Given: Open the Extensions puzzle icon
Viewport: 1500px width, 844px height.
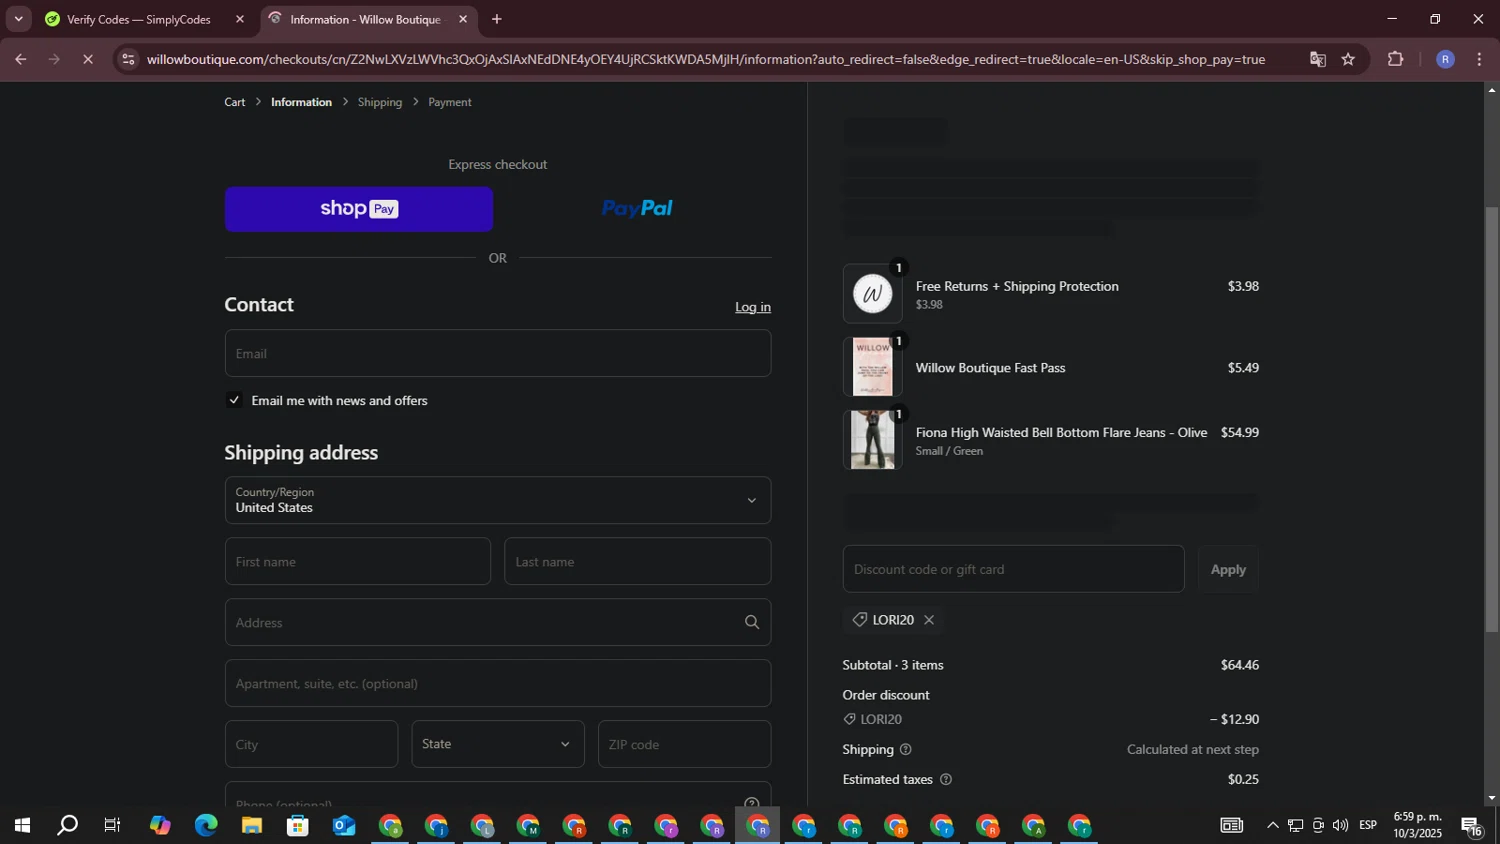Looking at the screenshot, I should 1396,59.
